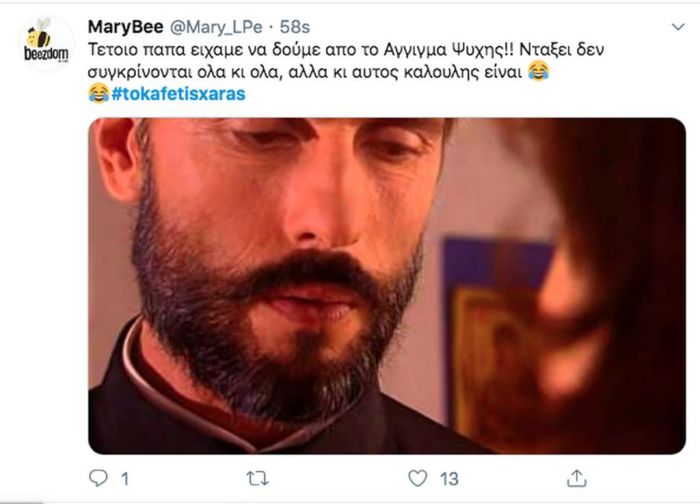Click the laughing emoji after the word είναι
The width and height of the screenshot is (700, 504).
(538, 71)
